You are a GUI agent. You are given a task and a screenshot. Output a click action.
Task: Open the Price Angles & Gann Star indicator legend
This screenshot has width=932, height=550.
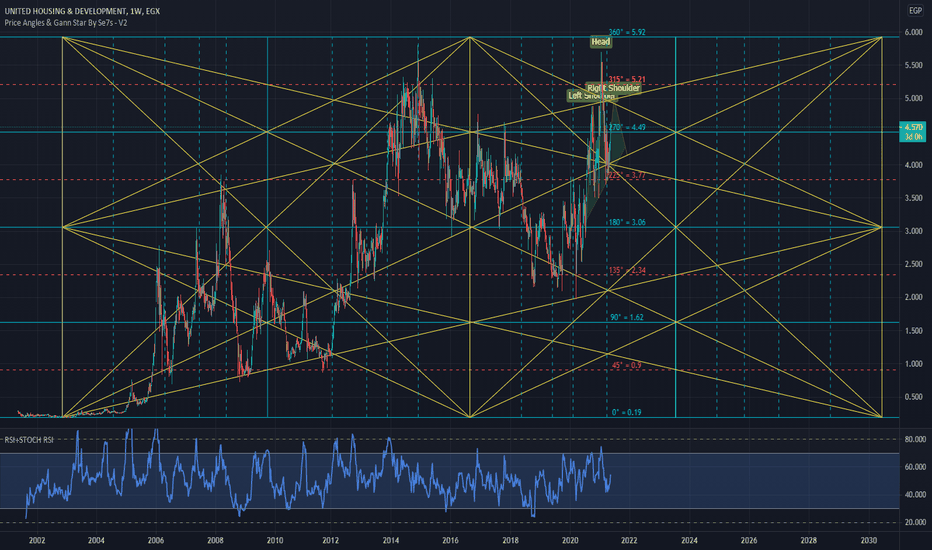coord(66,23)
